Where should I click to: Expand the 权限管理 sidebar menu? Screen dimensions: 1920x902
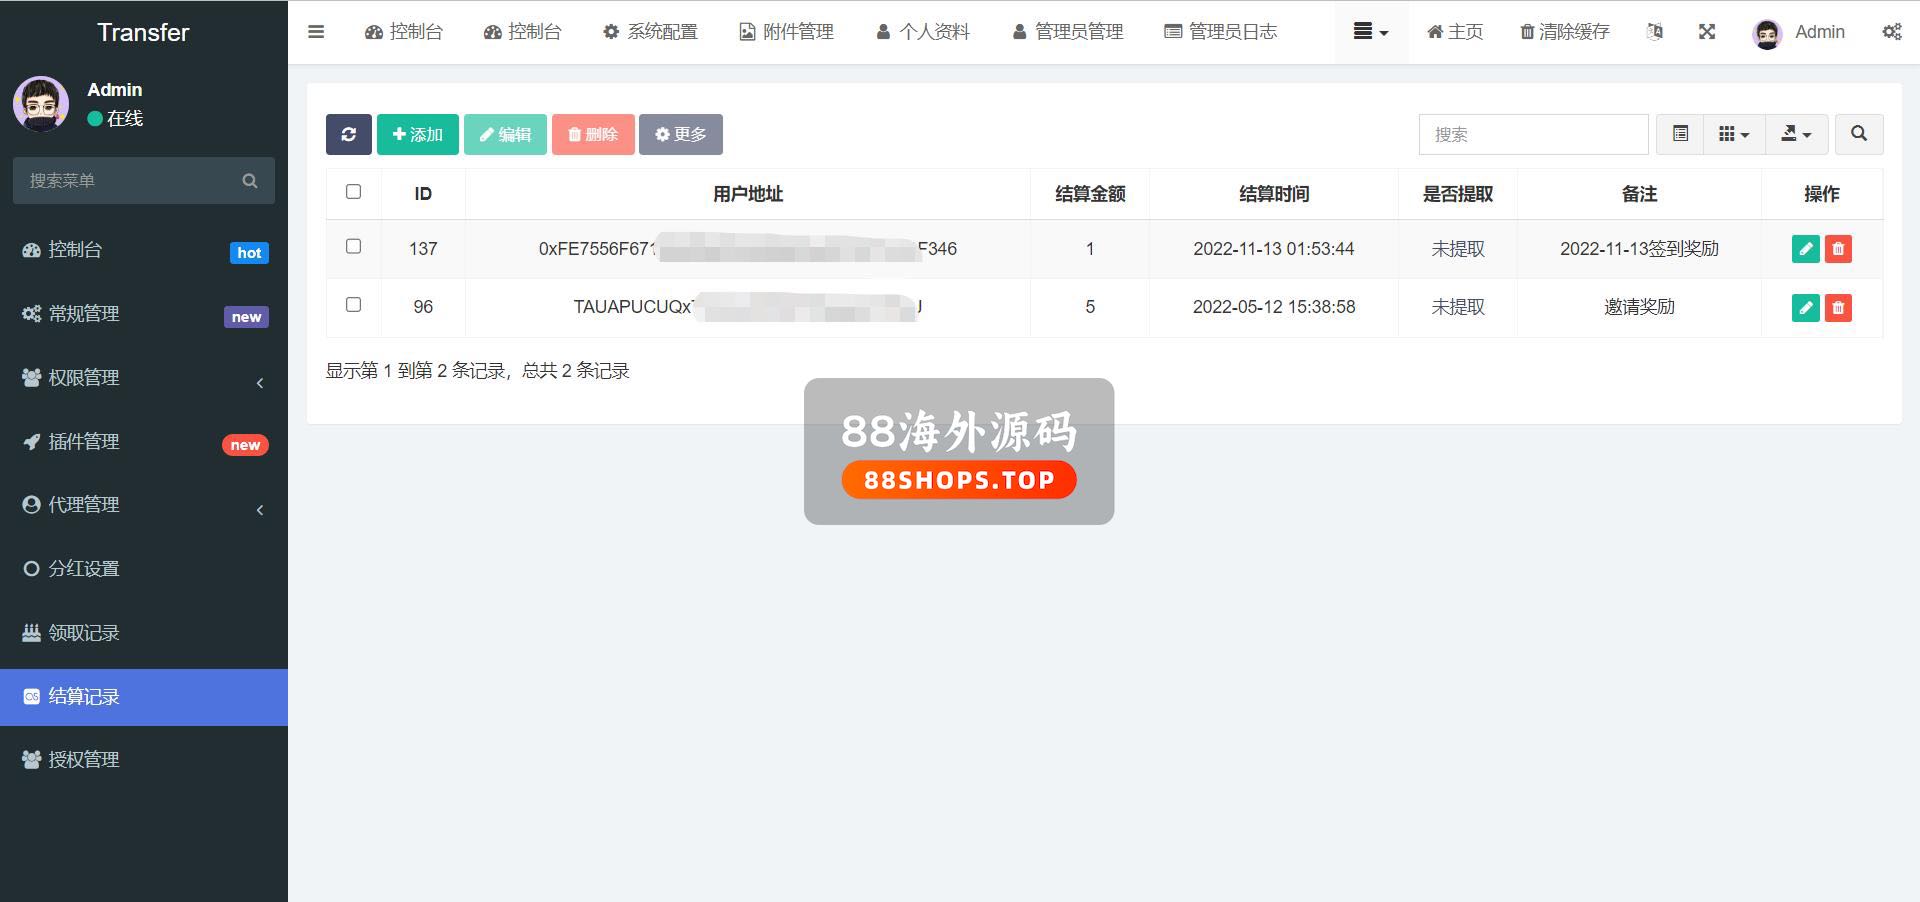144,378
